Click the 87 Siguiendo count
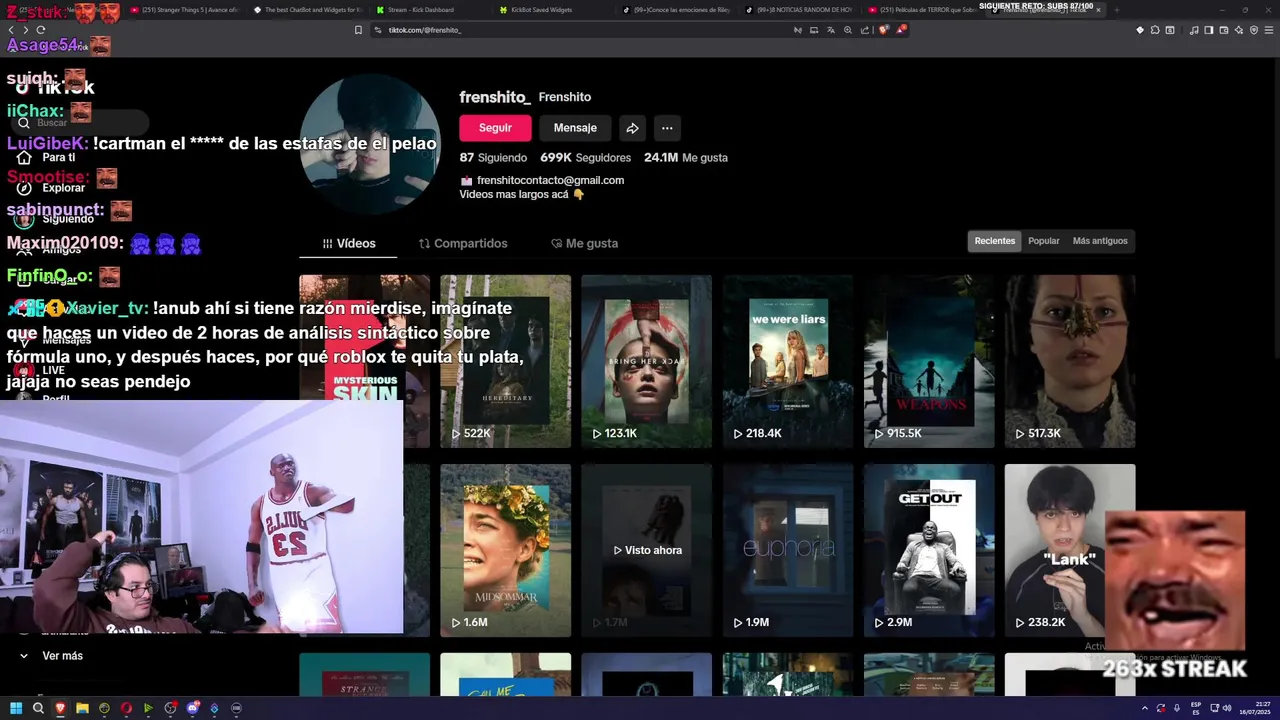The width and height of the screenshot is (1280, 720). [493, 158]
